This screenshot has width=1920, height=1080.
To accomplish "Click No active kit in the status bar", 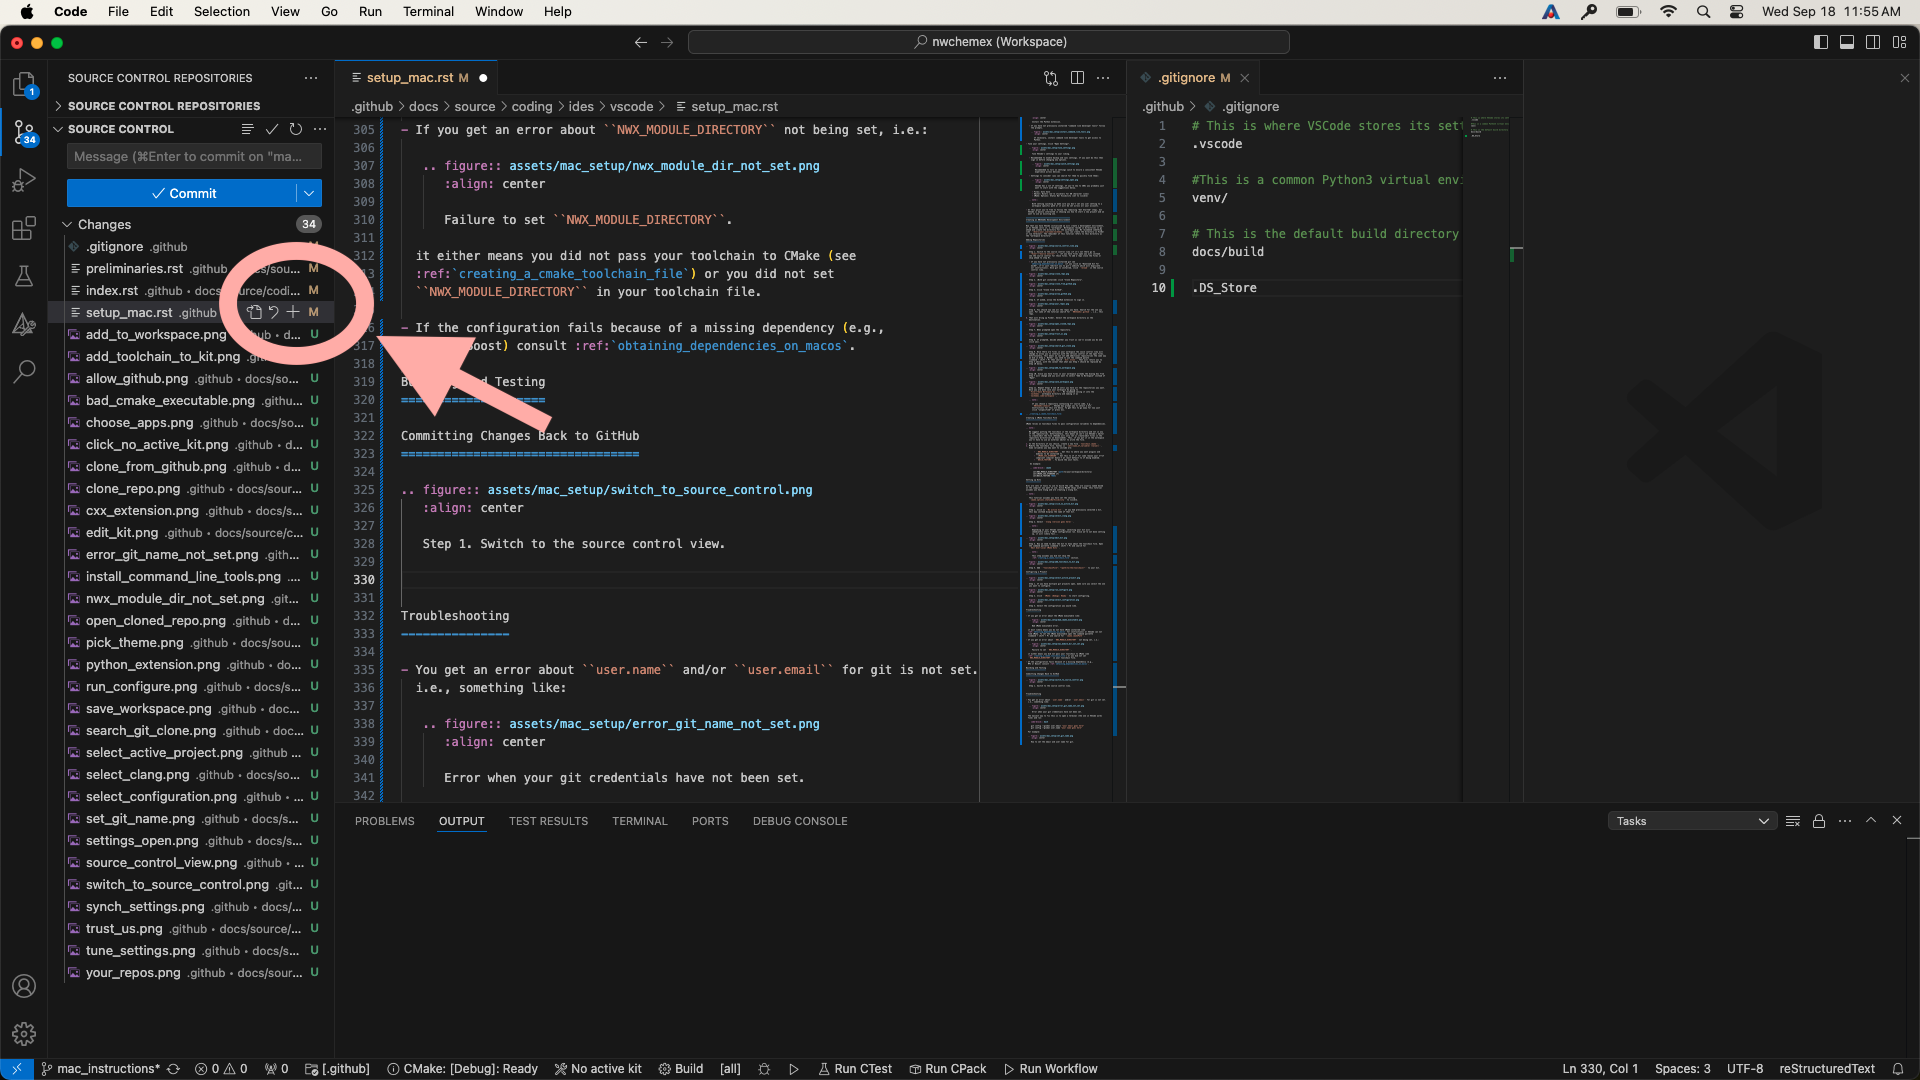I will click(x=598, y=1069).
